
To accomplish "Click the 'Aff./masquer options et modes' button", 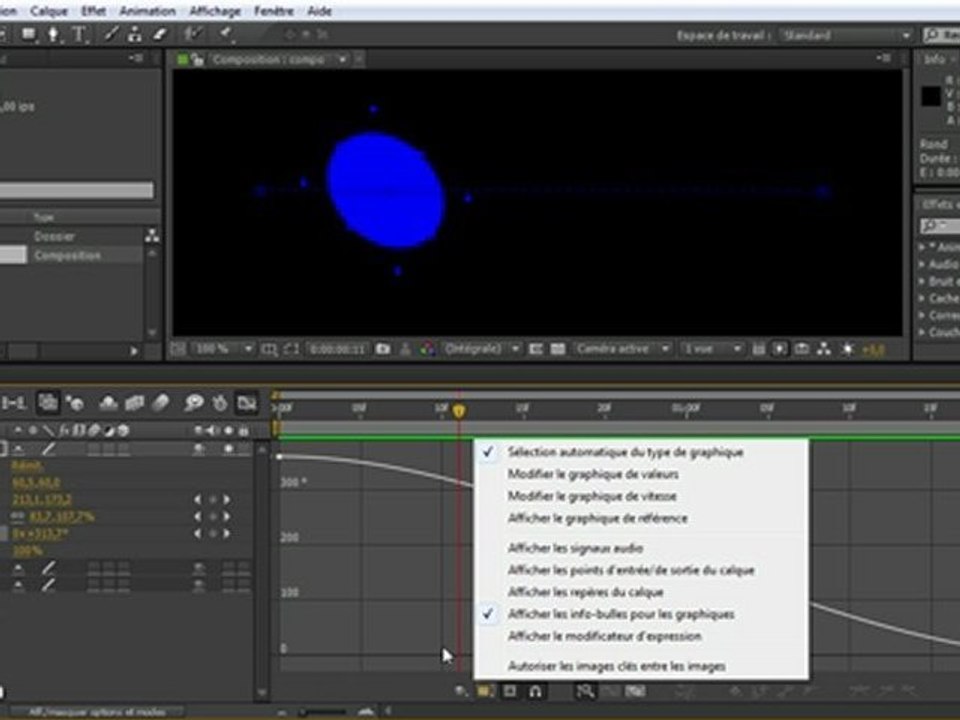I will pos(97,712).
